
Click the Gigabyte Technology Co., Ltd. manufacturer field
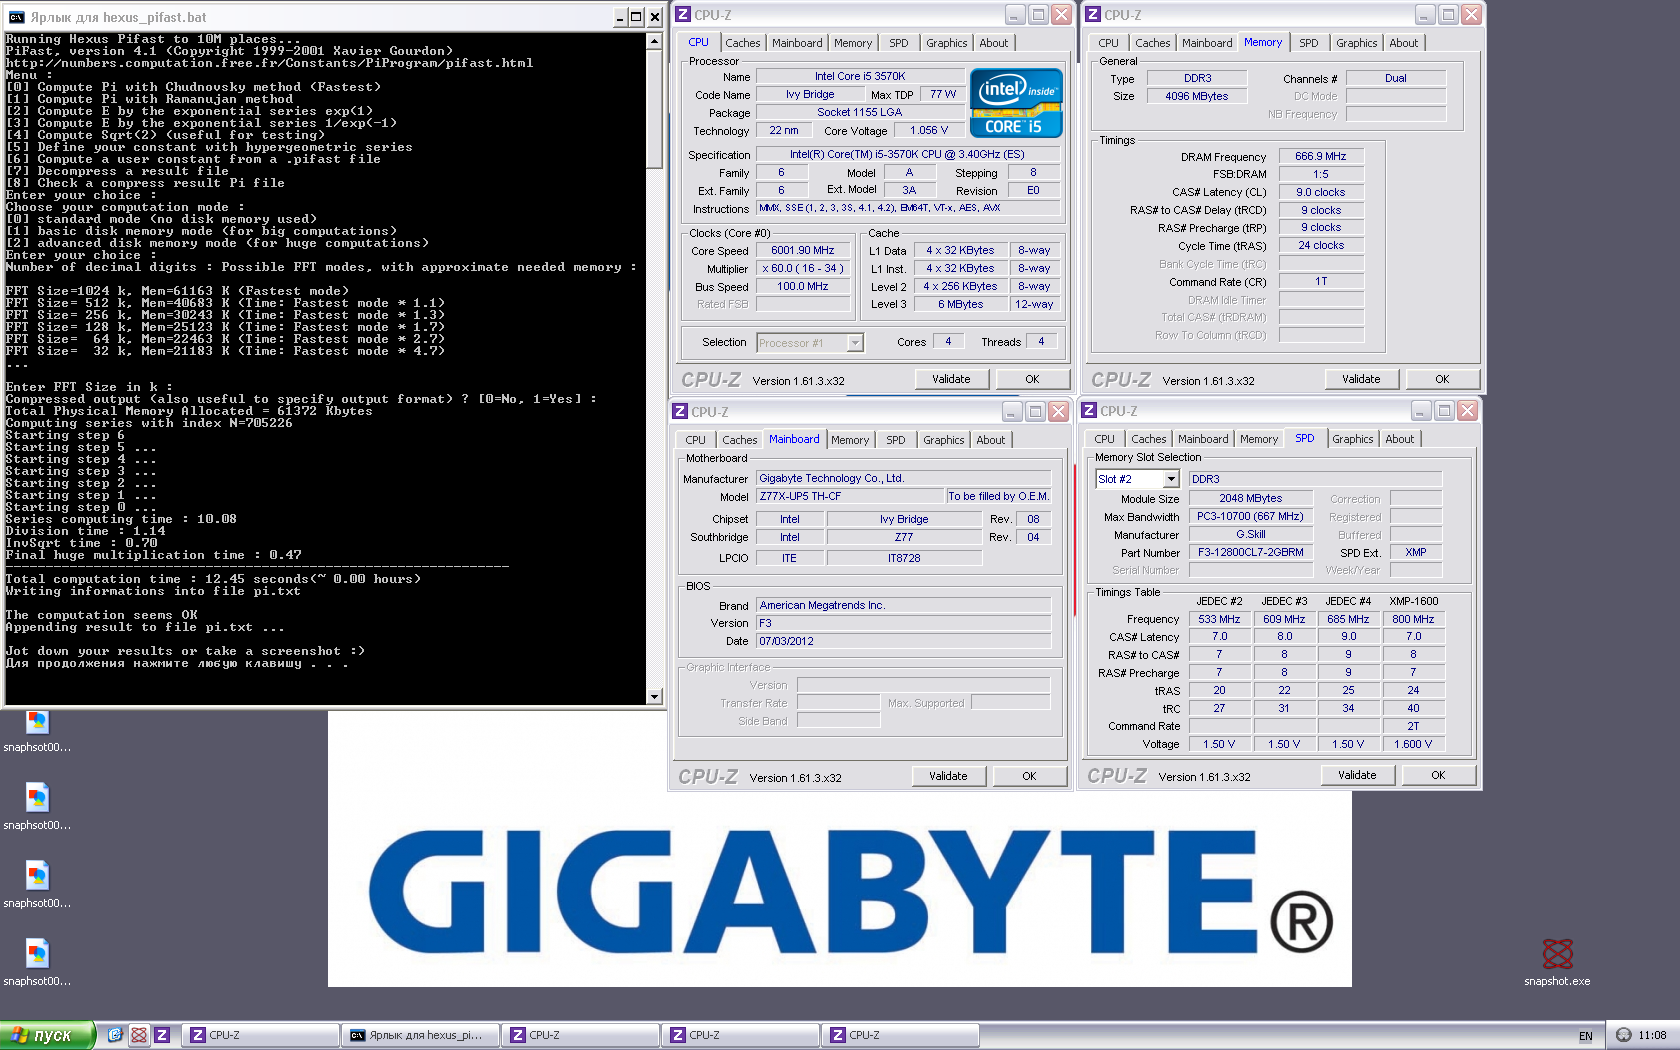(x=904, y=478)
